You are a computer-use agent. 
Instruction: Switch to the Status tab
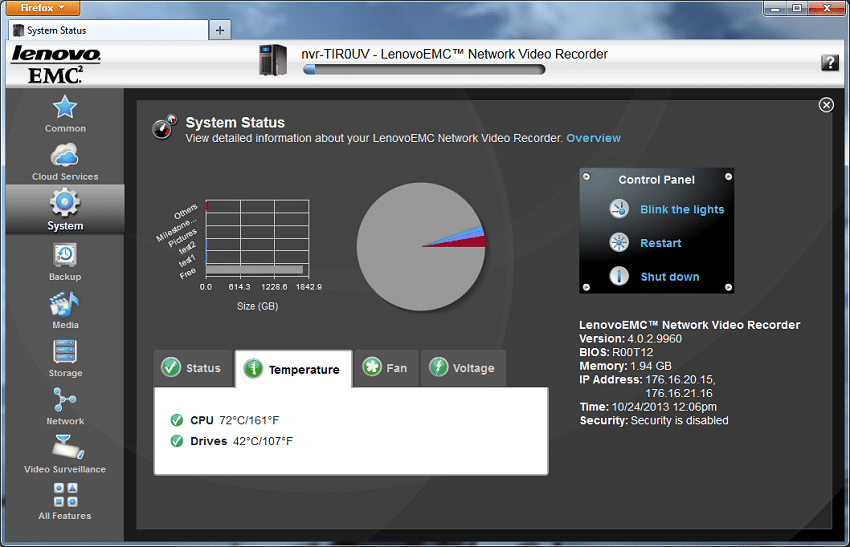[193, 368]
